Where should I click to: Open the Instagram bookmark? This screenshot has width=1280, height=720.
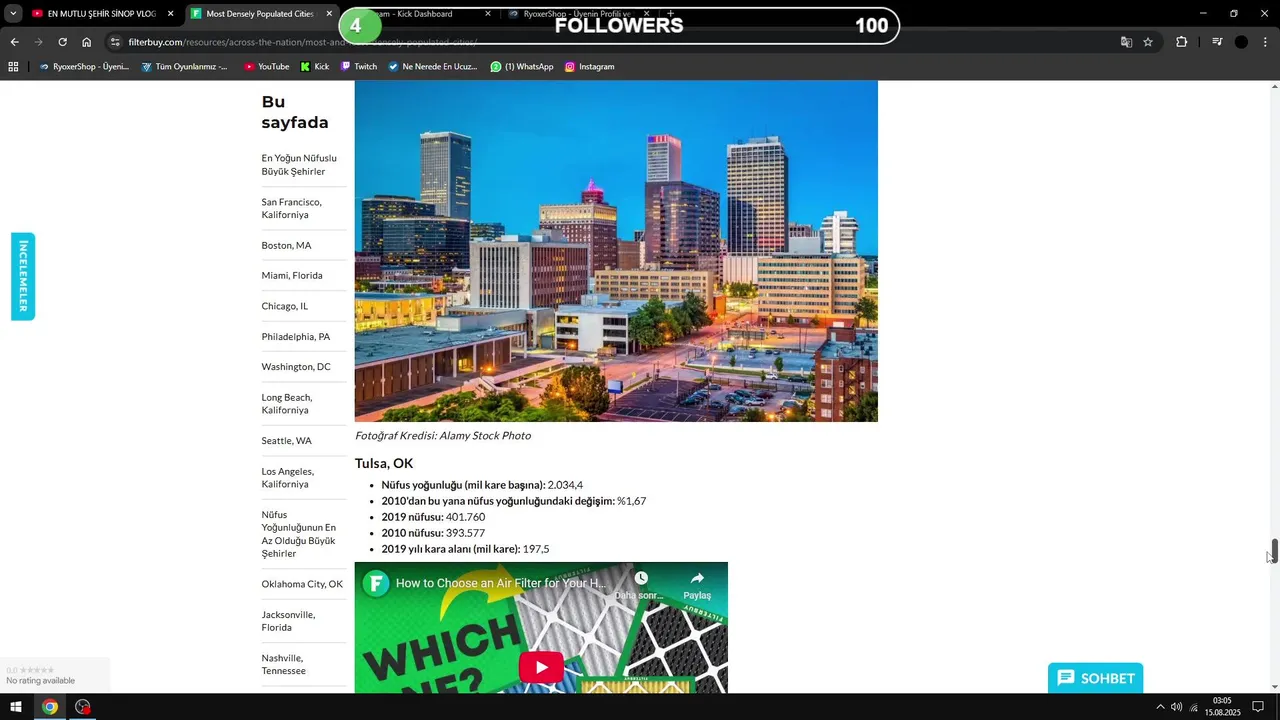pos(589,67)
